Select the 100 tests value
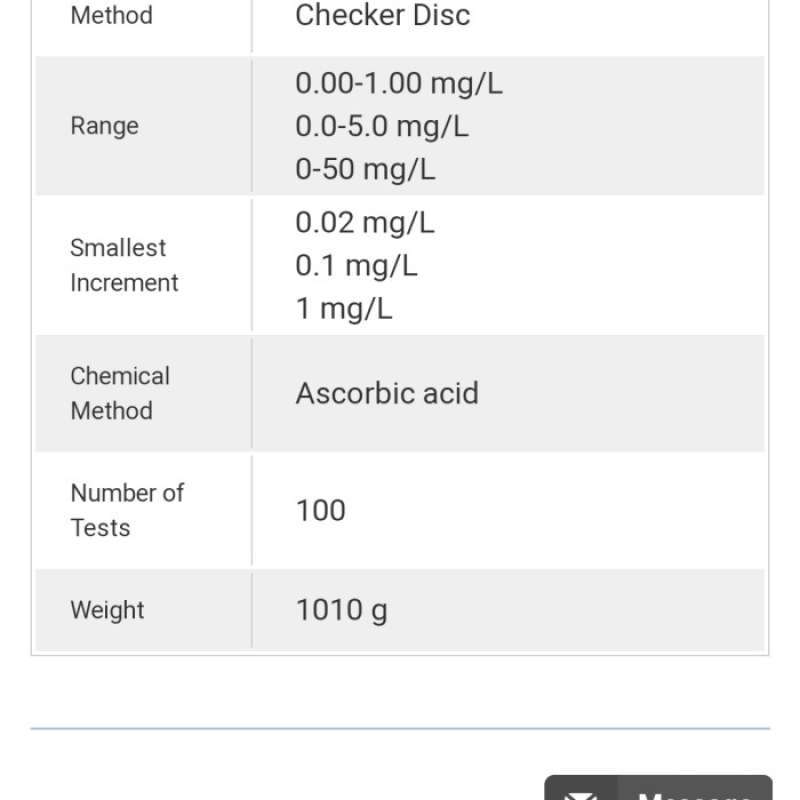This screenshot has height=800, width=800. pos(320,510)
